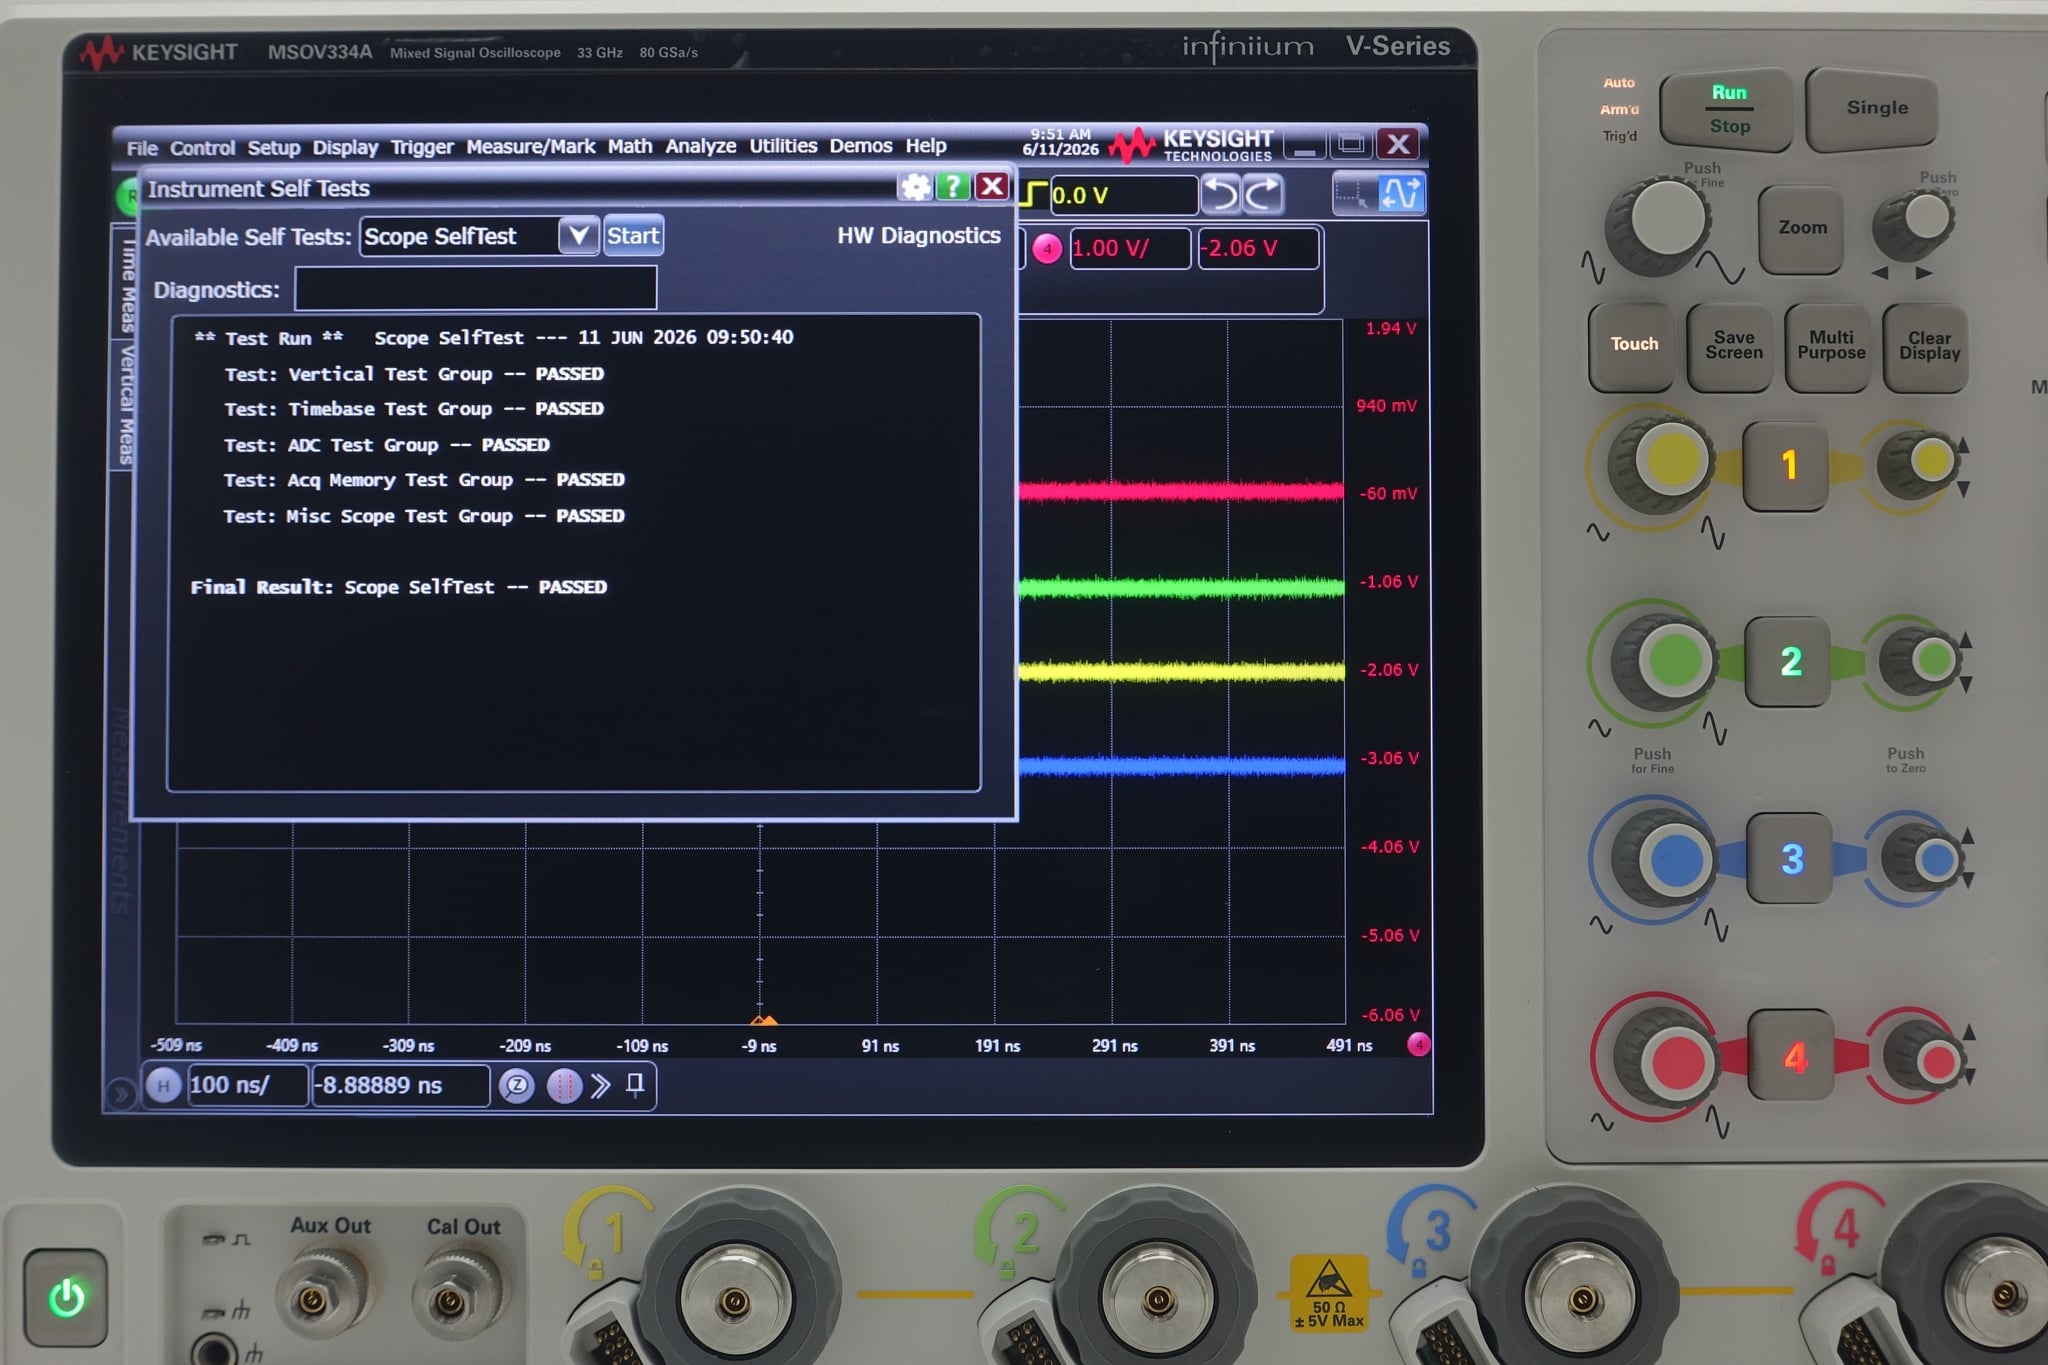
Task: Open HW Diagnostics
Action: point(919,235)
